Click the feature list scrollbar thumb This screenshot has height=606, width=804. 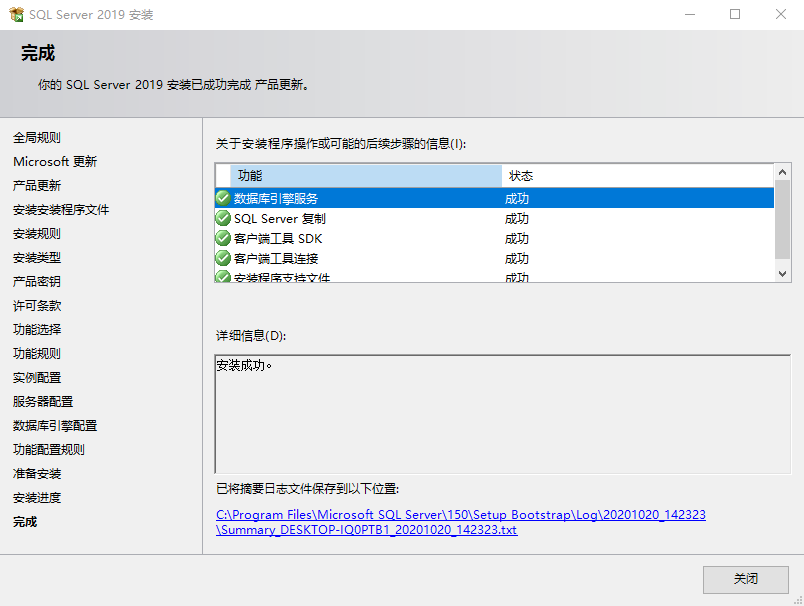[782, 219]
